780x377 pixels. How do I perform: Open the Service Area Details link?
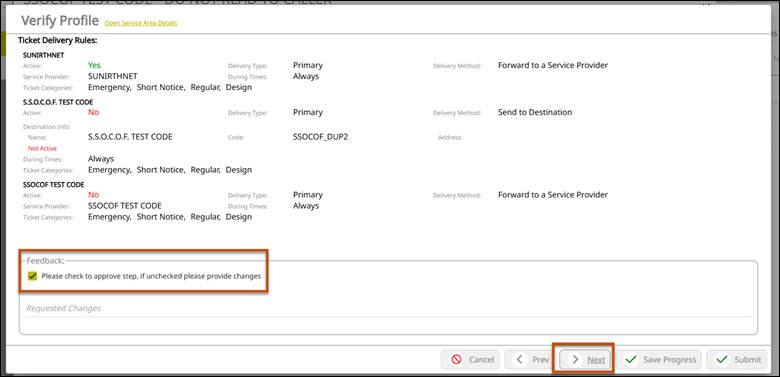(141, 23)
